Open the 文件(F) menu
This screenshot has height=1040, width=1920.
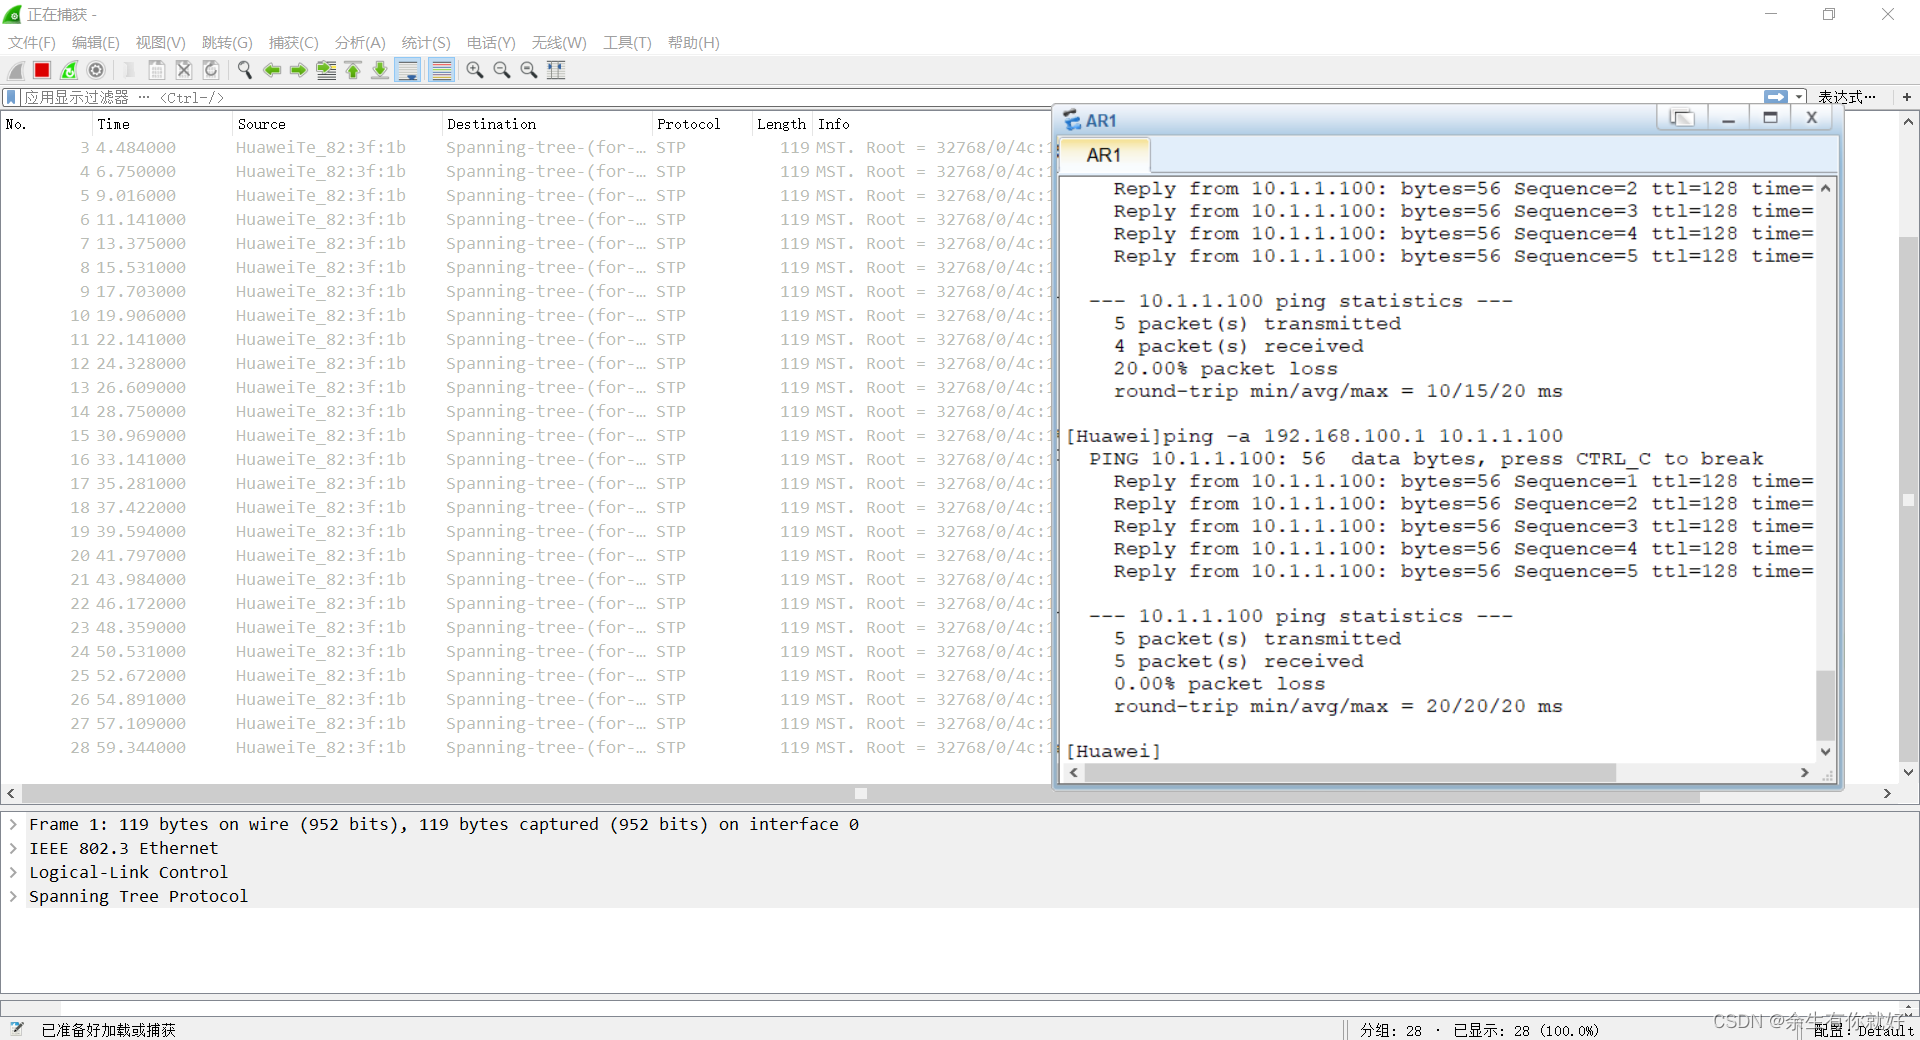coord(32,43)
